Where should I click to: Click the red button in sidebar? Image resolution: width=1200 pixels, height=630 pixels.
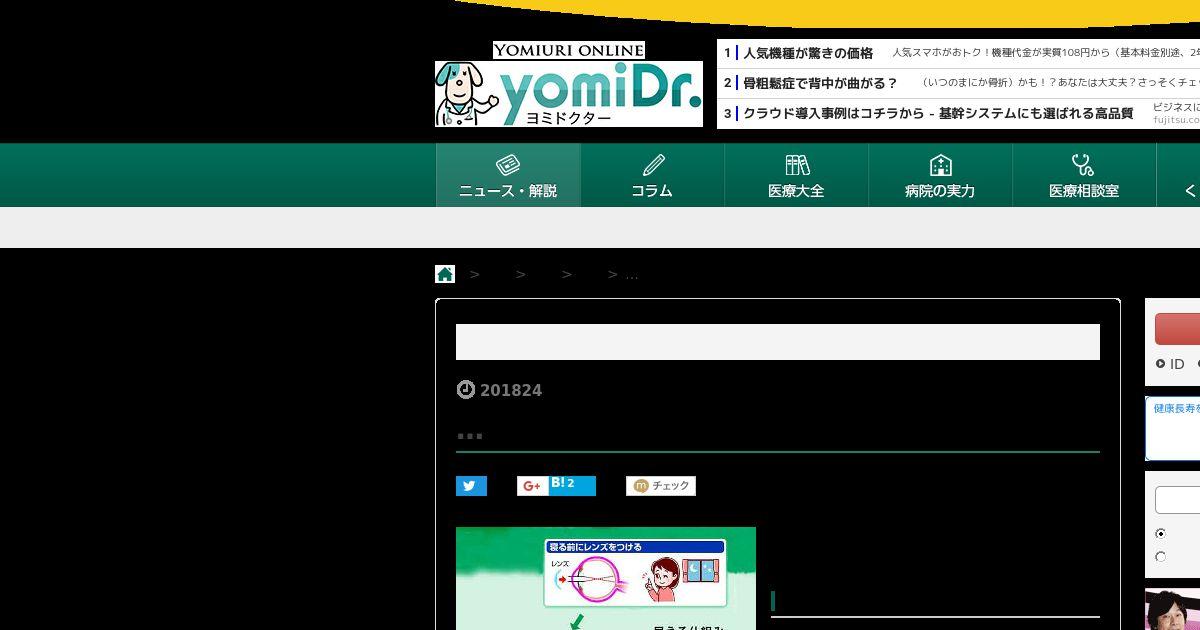coord(1178,329)
